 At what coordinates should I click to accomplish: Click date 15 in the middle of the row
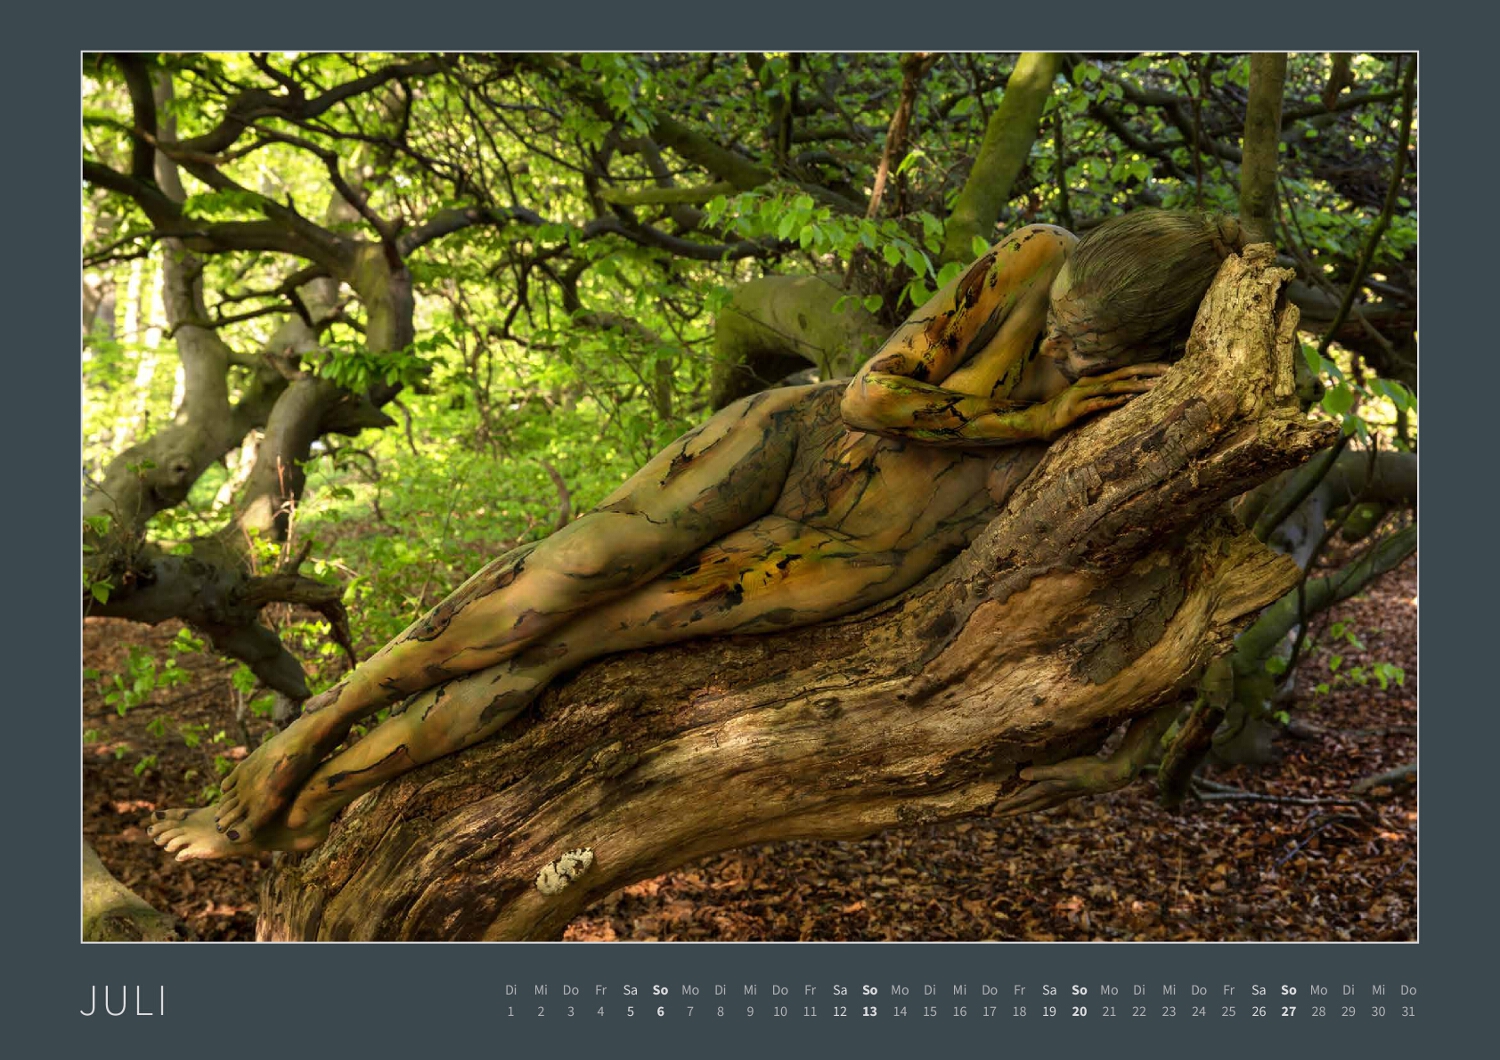pos(929,1011)
